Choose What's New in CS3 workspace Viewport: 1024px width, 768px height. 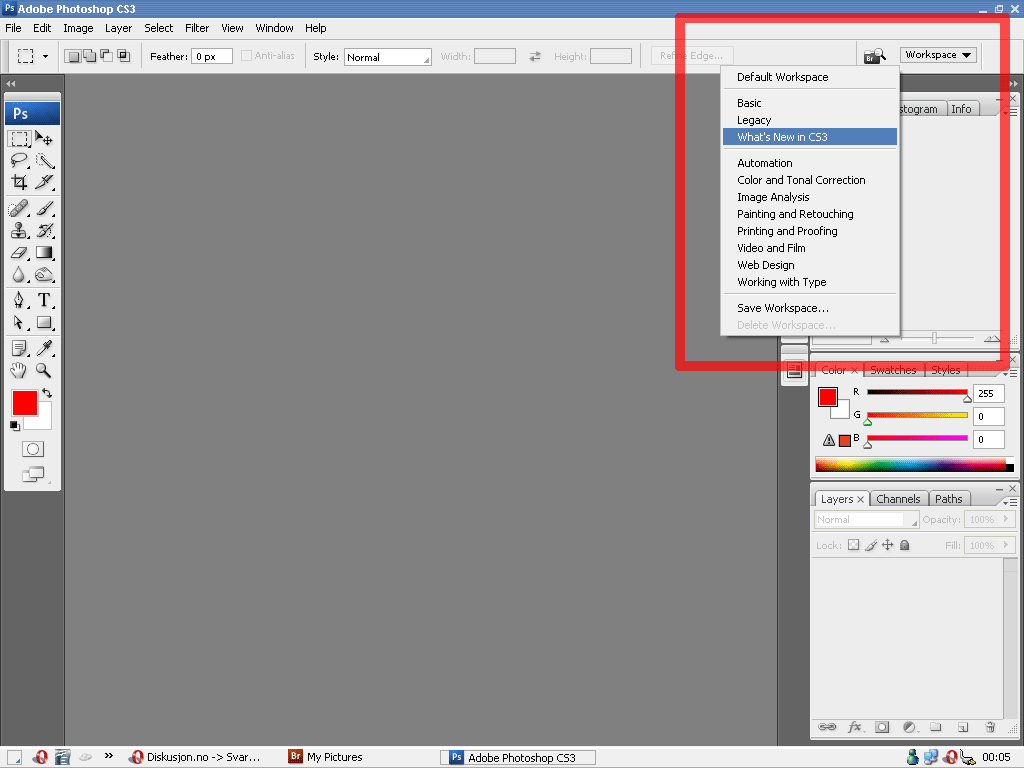pos(810,136)
